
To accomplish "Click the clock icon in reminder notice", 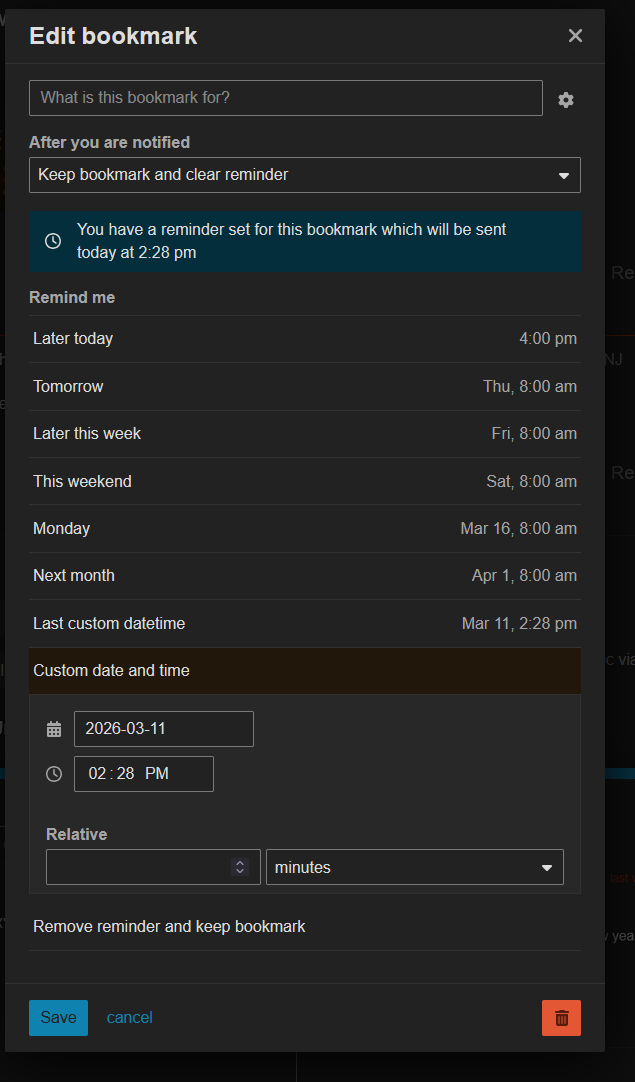I will pos(54,241).
